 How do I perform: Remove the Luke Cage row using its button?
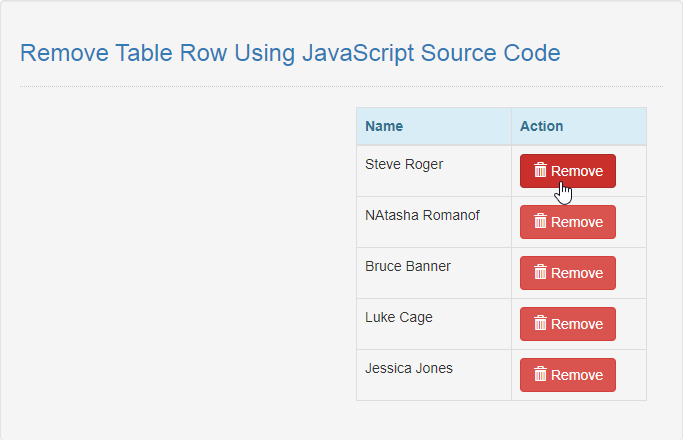[568, 324]
